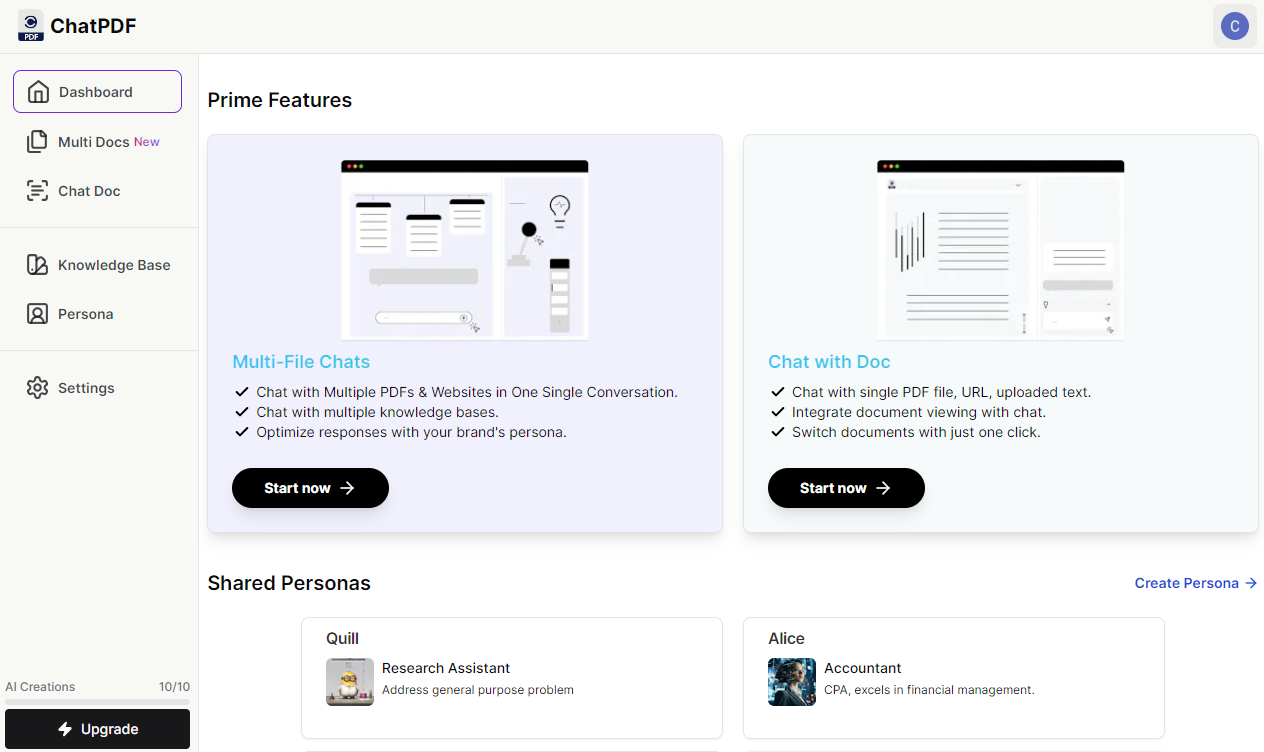Viewport: 1264px width, 752px height.
Task: Click the lightning bolt Upgrade icon
Action: [x=65, y=729]
